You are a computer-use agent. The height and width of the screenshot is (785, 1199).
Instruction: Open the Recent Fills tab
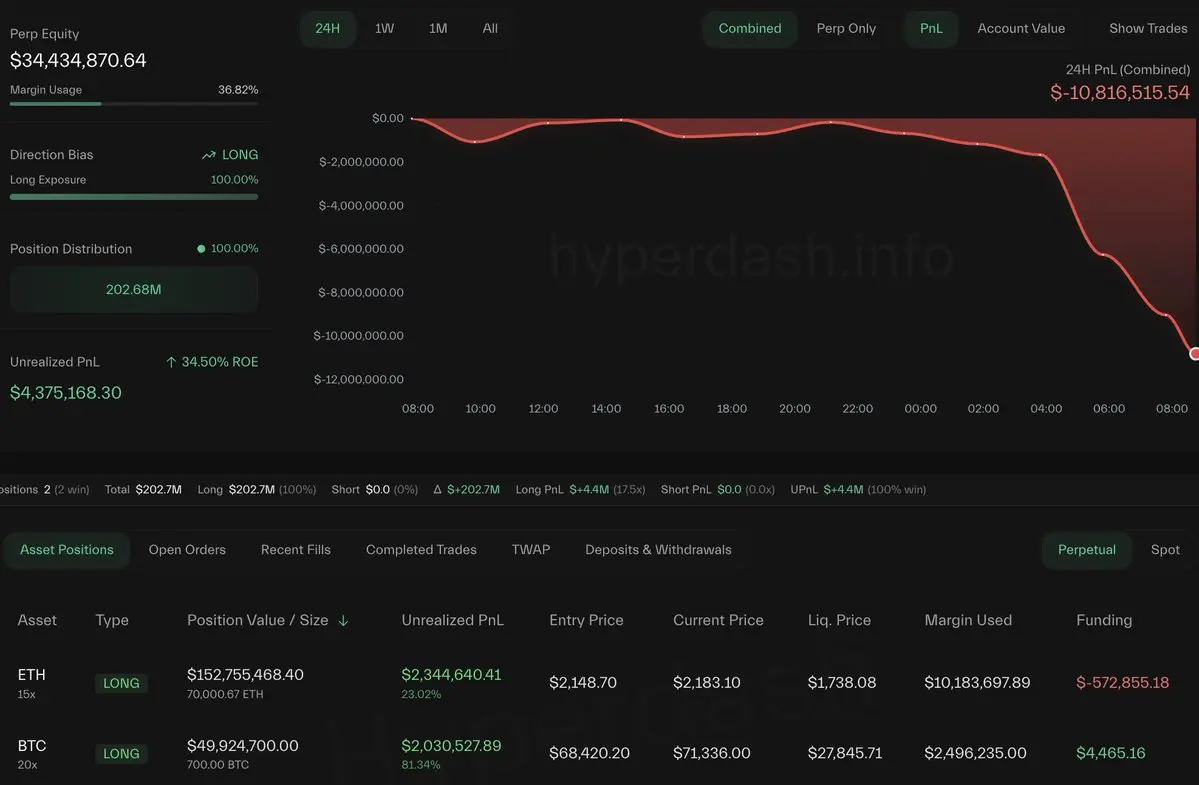(295, 550)
